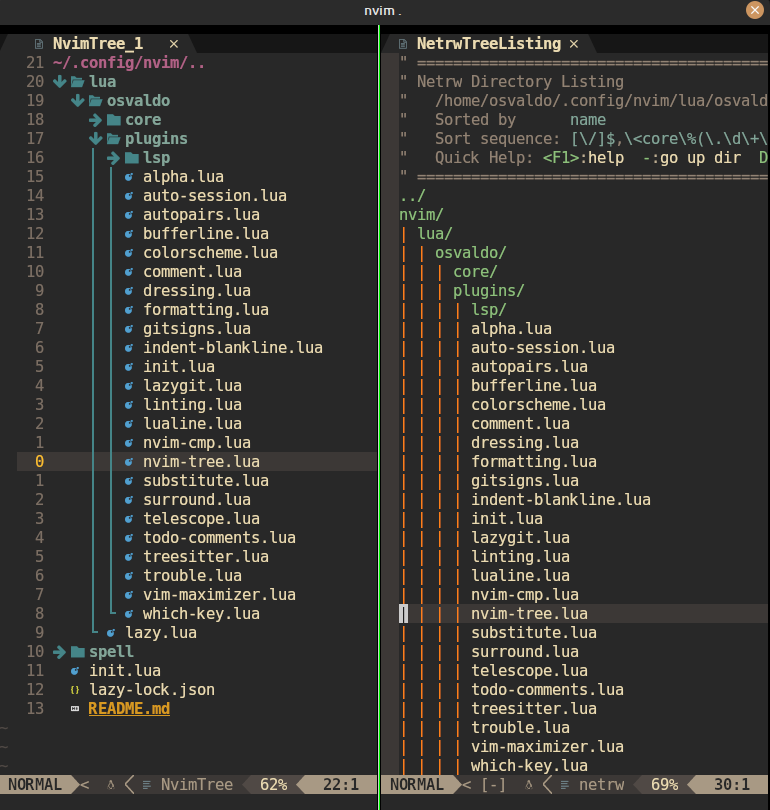Click the osvaldo open-folder icon
Image resolution: width=770 pixels, height=810 pixels.
[x=96, y=101]
